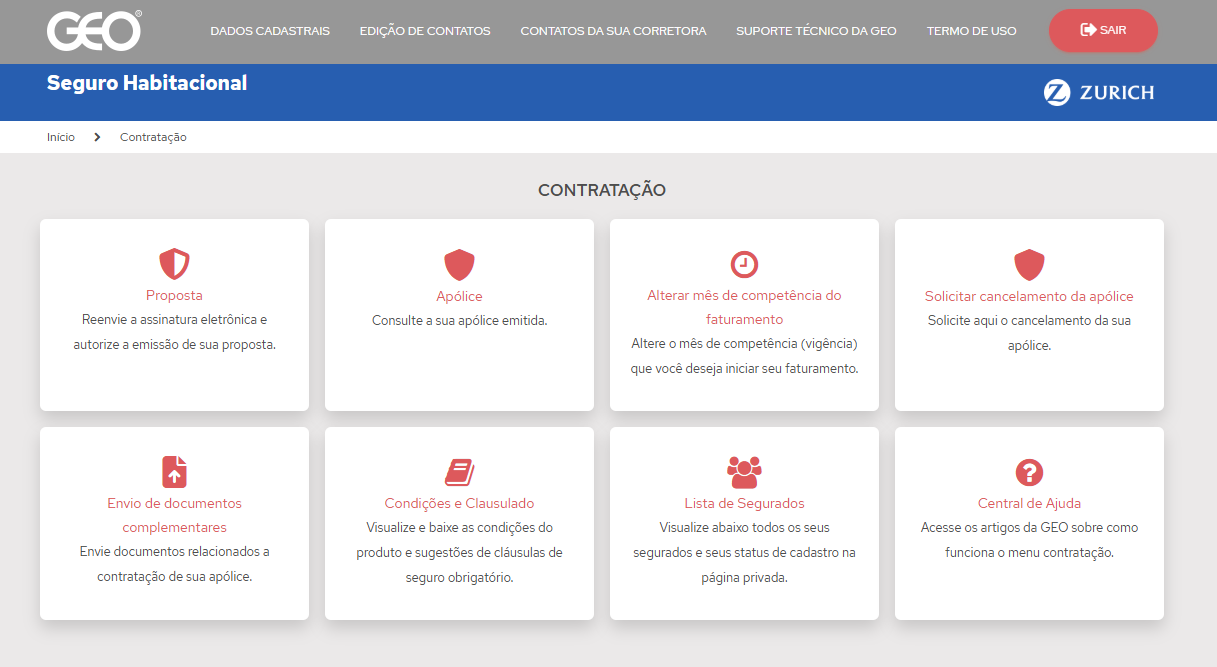Go to Contatos da Sua Corretora
This screenshot has height=667, width=1217.
pyautogui.click(x=613, y=31)
